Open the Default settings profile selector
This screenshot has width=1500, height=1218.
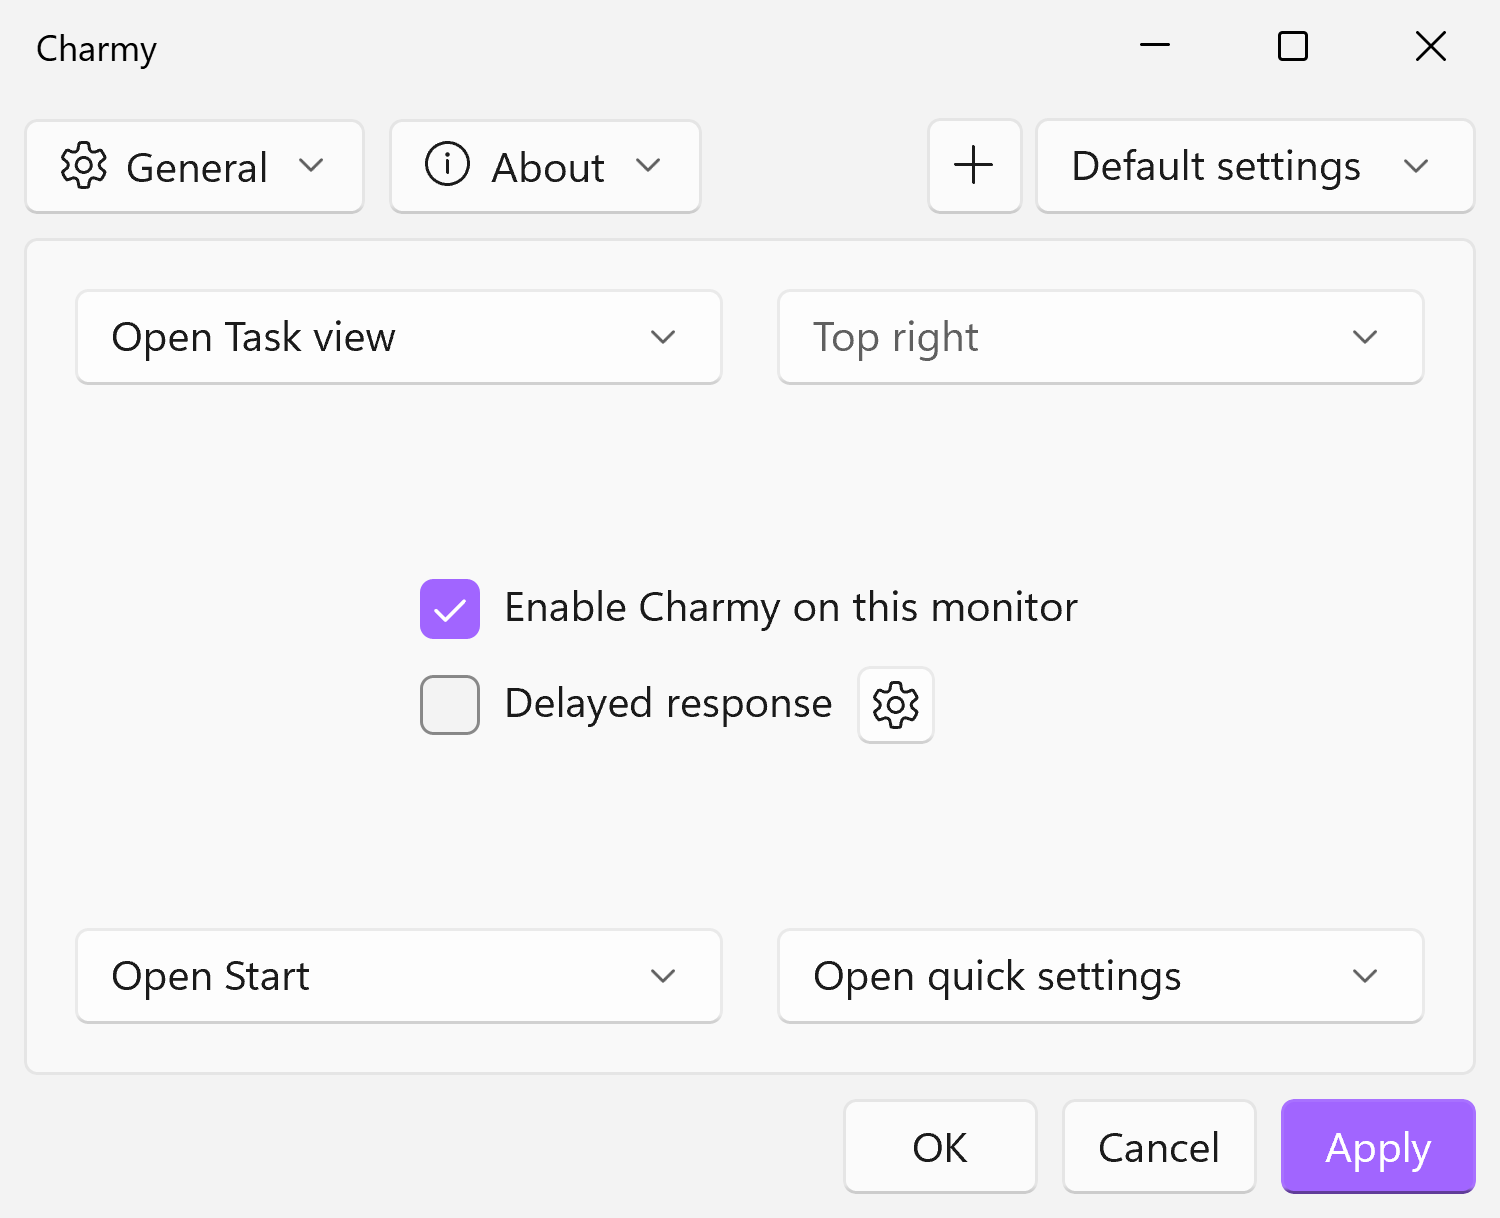pos(1253,166)
